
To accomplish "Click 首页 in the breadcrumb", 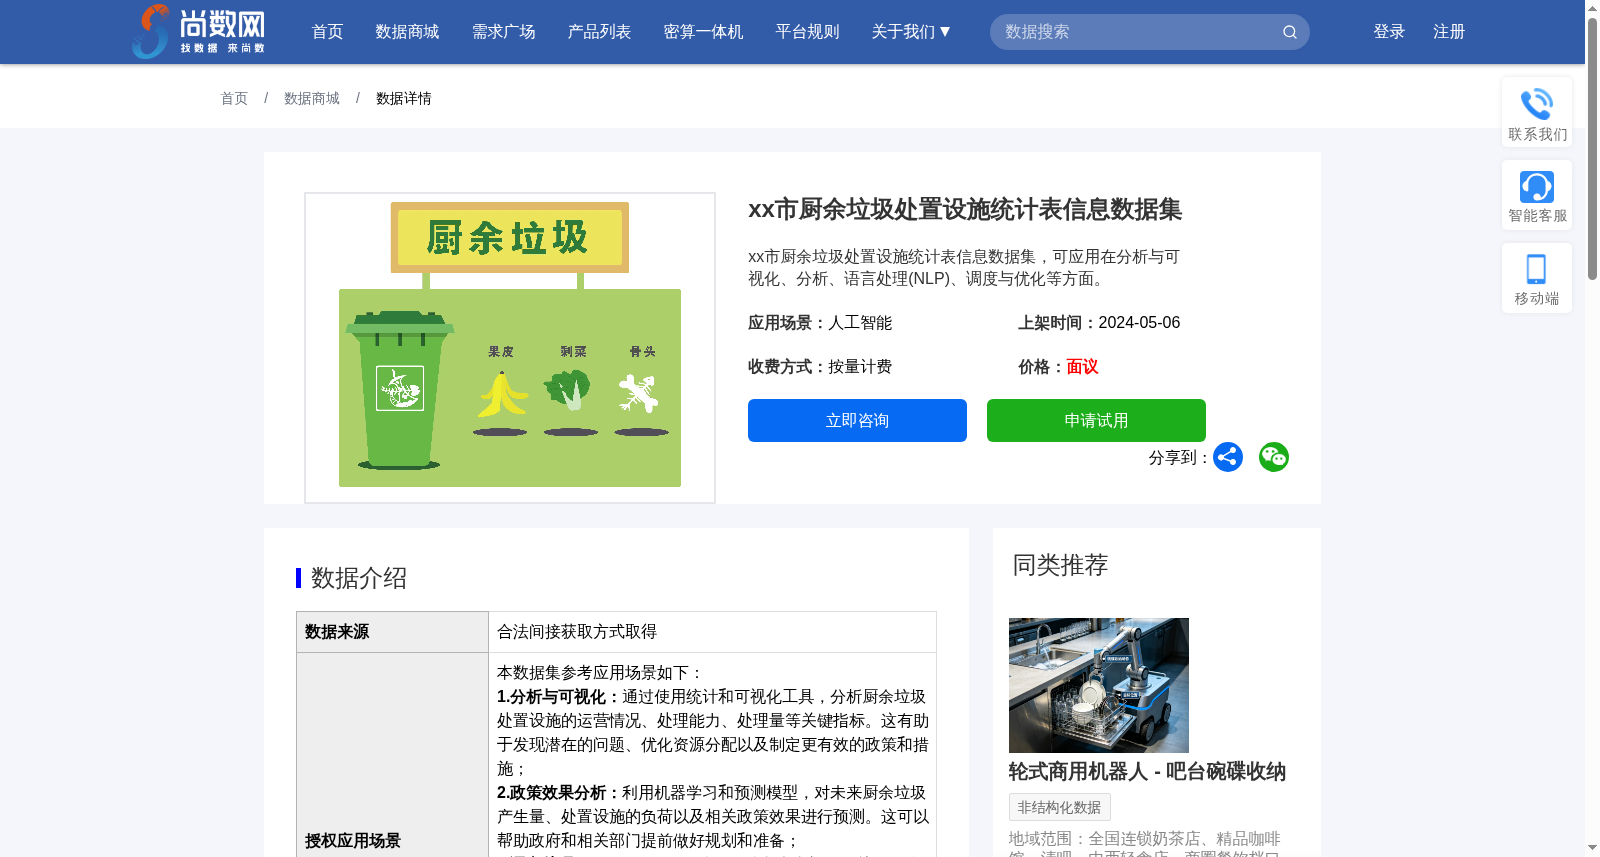I will 234,98.
